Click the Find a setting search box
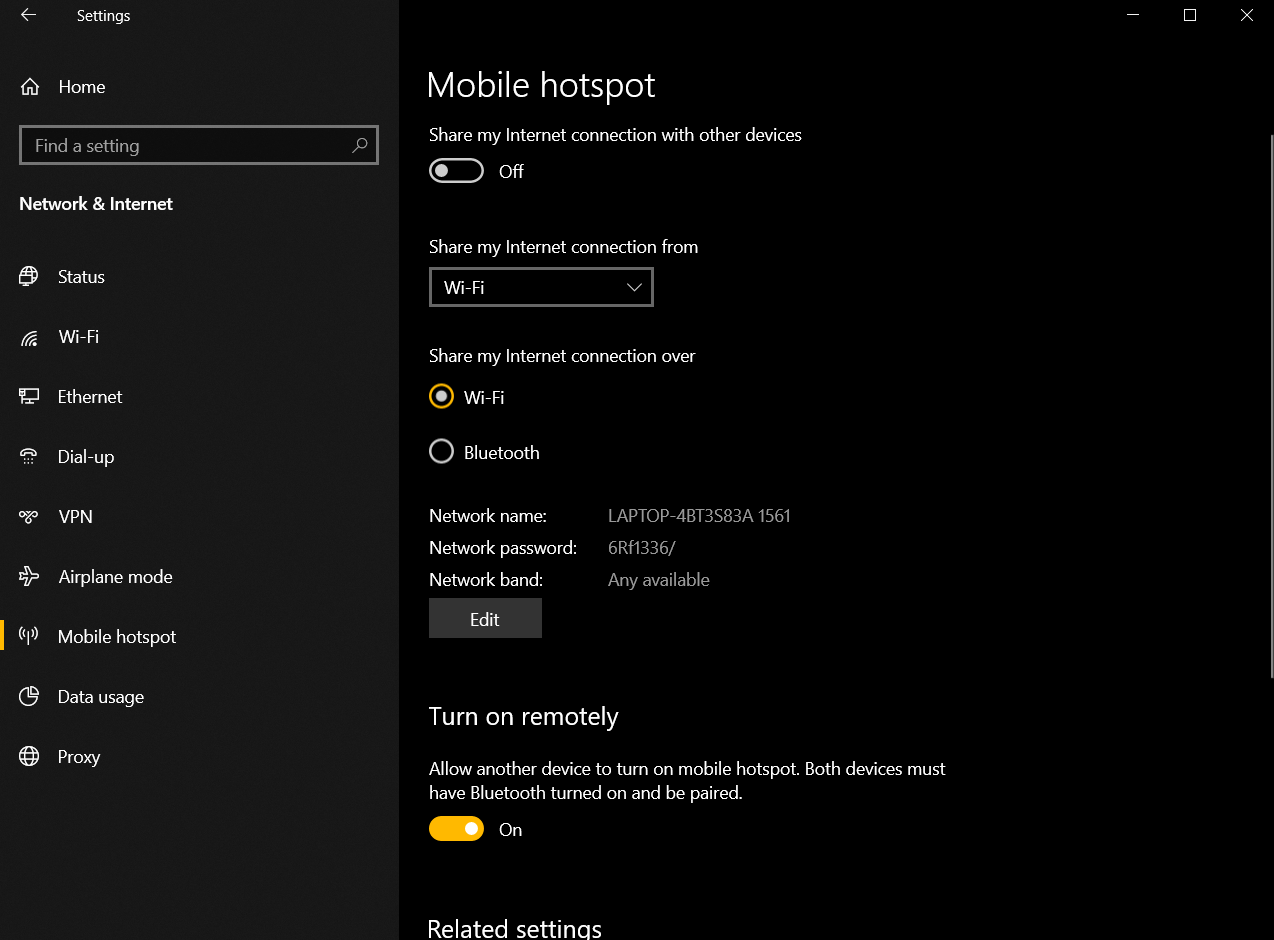1274x940 pixels. click(185, 145)
